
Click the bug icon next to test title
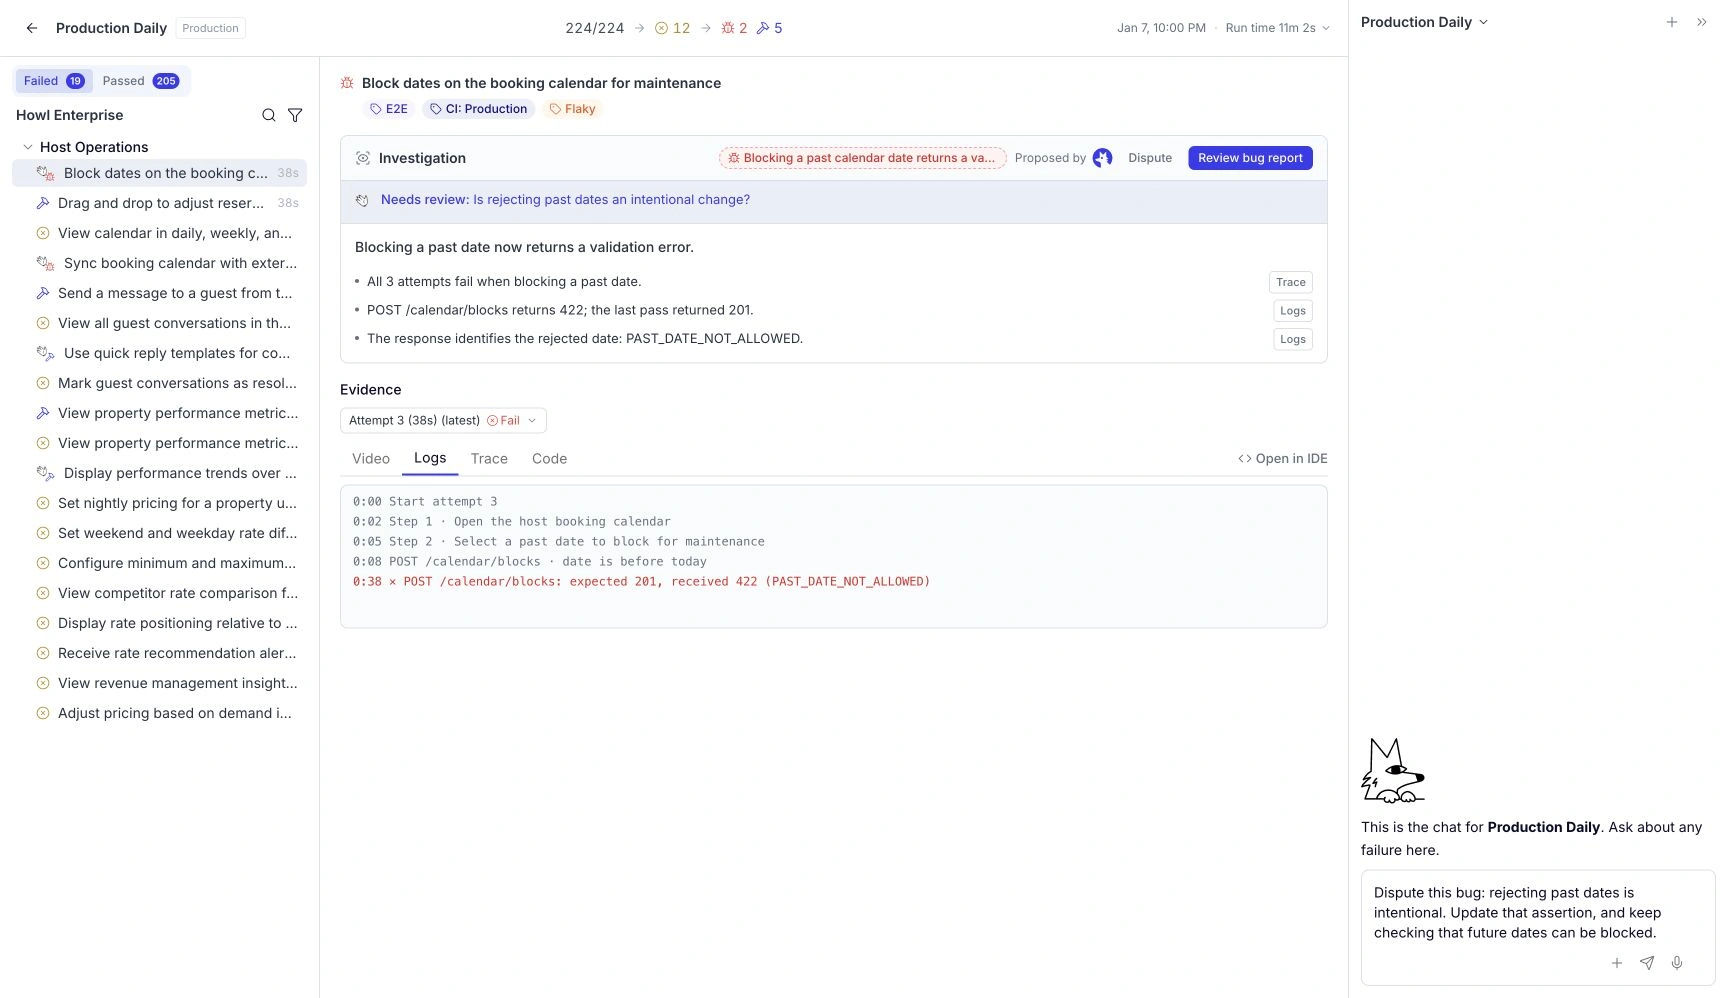pos(347,83)
